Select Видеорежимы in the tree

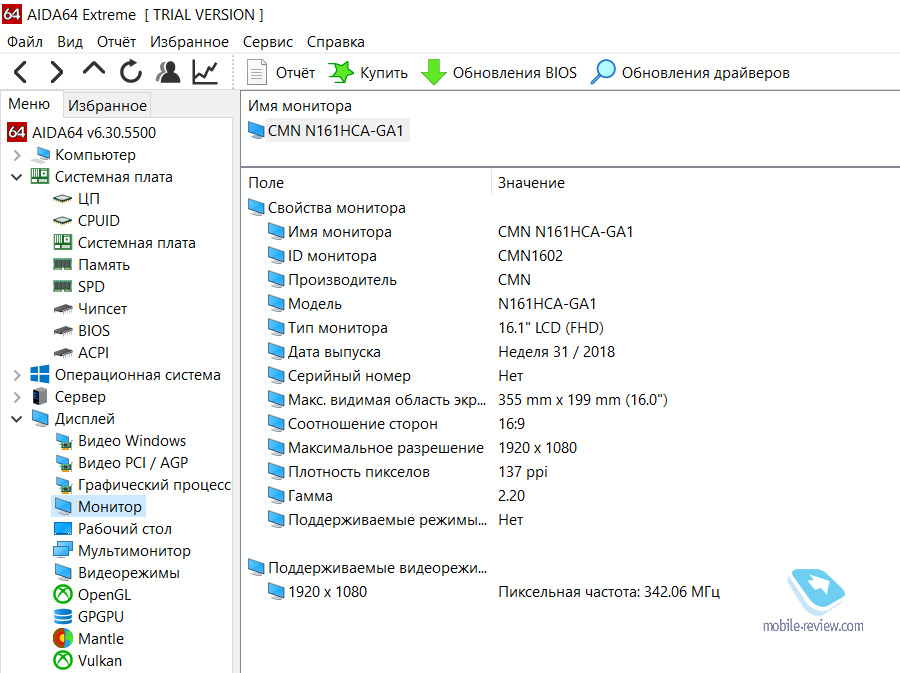tap(117, 573)
